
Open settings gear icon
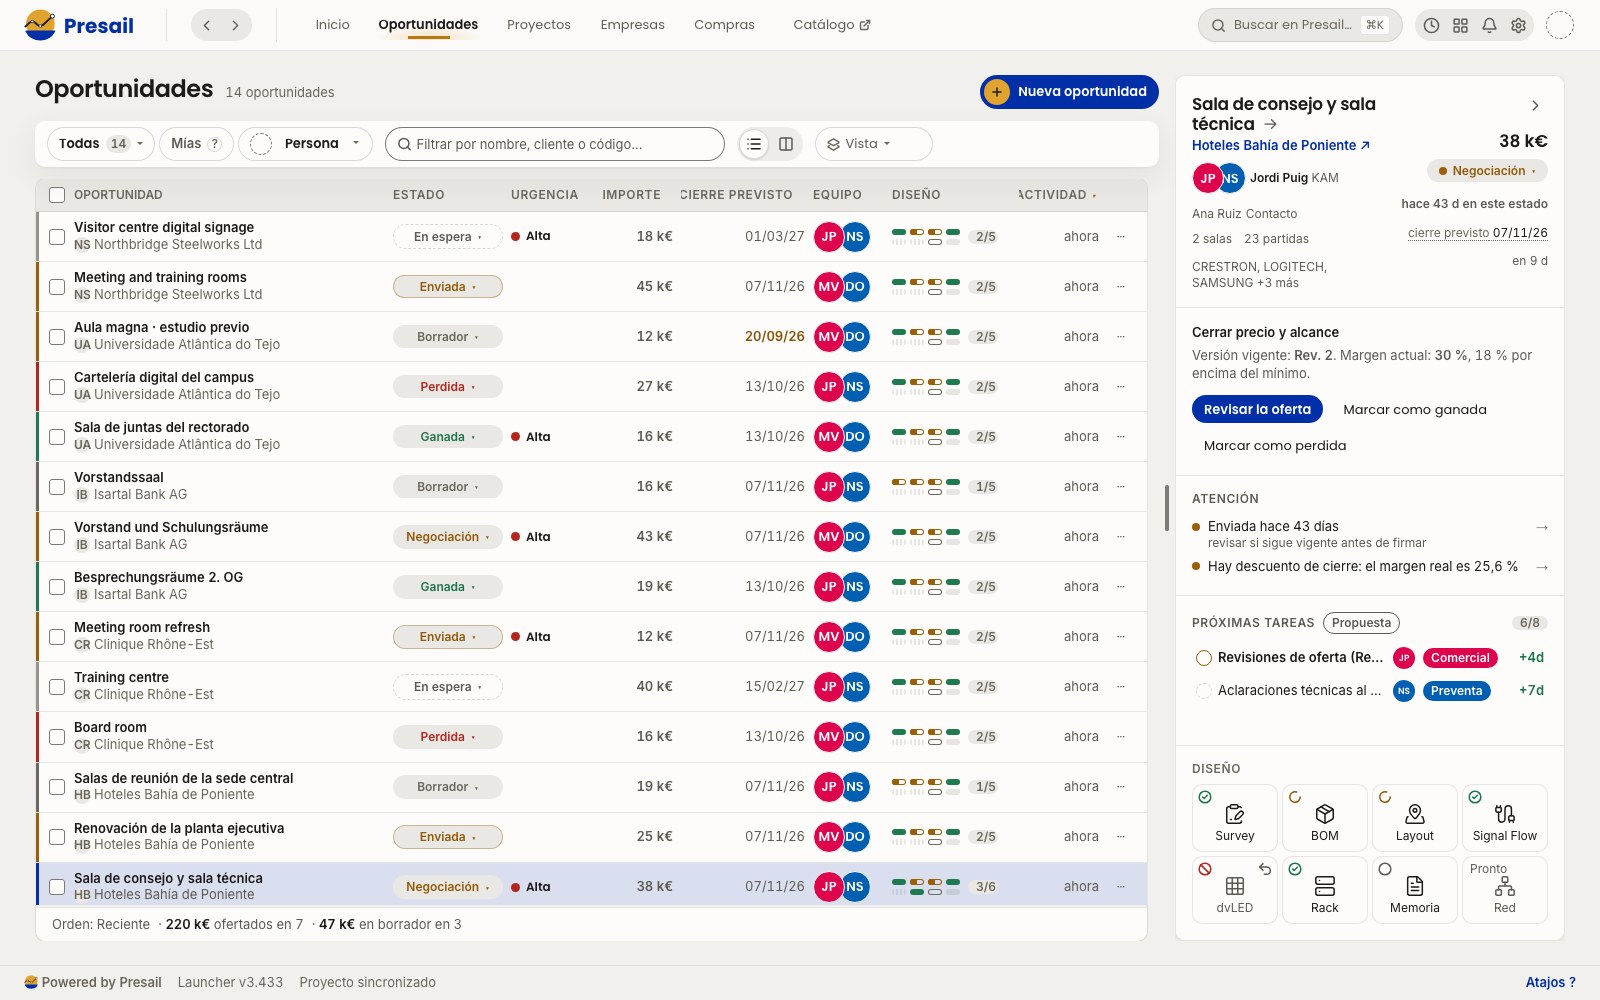coord(1518,26)
